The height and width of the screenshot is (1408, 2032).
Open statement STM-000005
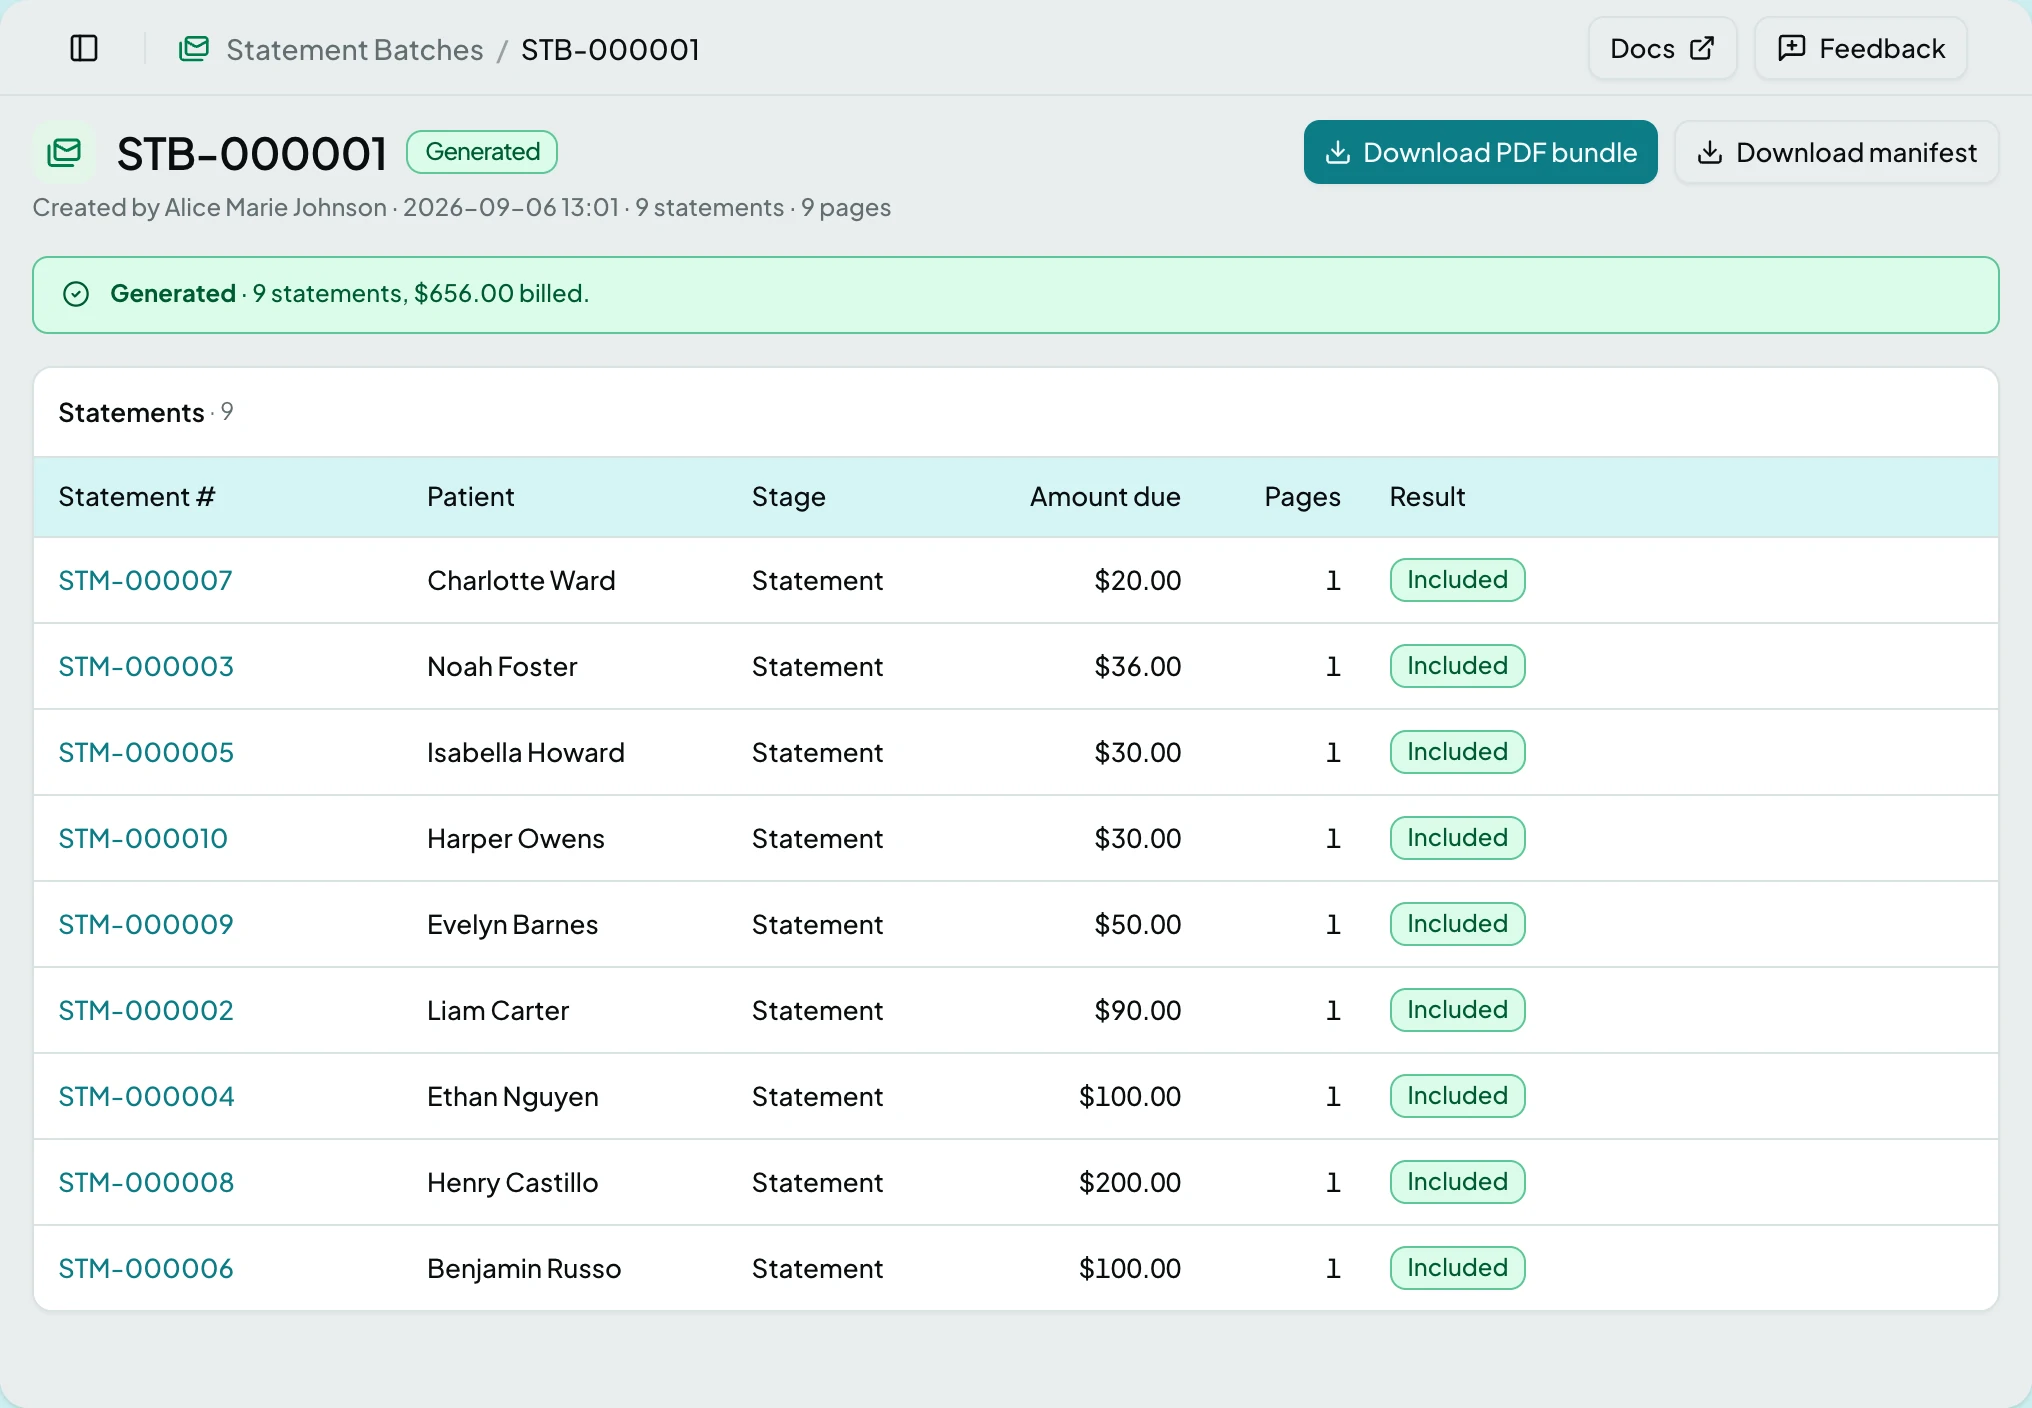coord(146,753)
